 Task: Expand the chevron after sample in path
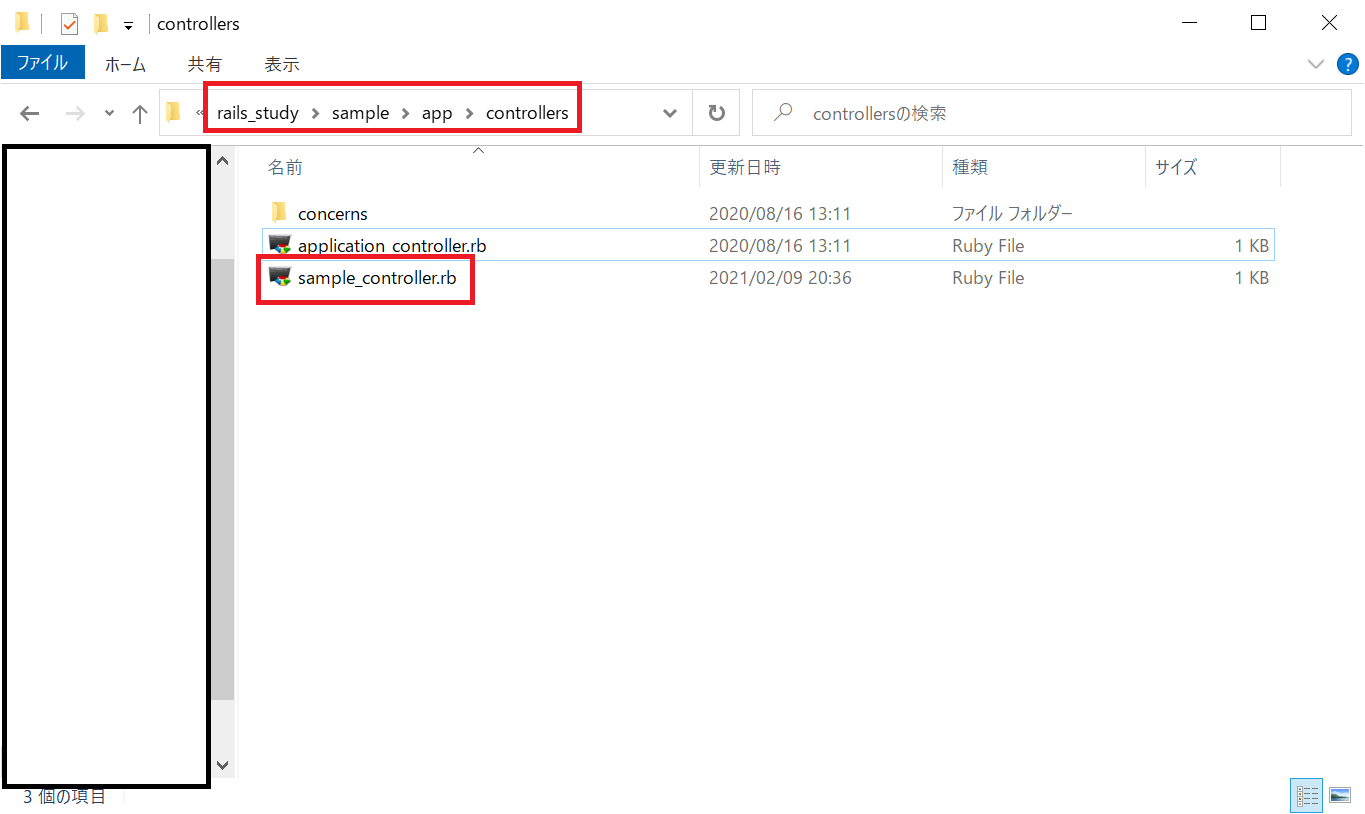point(405,113)
